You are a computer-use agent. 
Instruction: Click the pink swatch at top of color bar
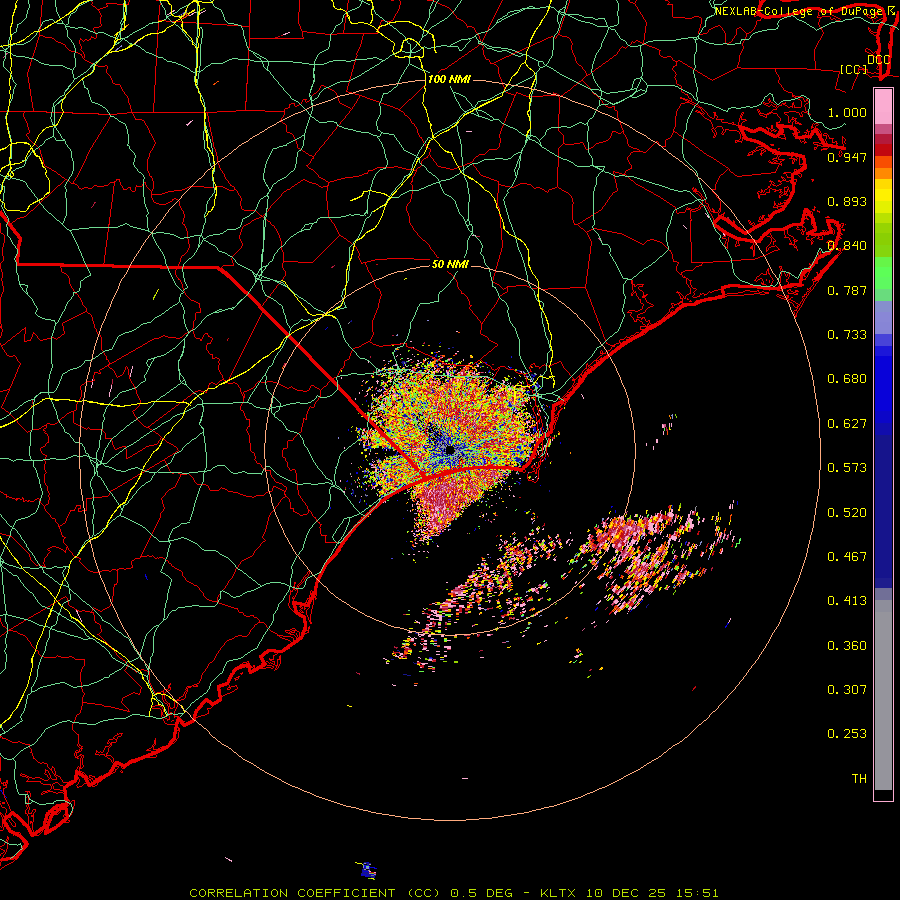tap(883, 107)
